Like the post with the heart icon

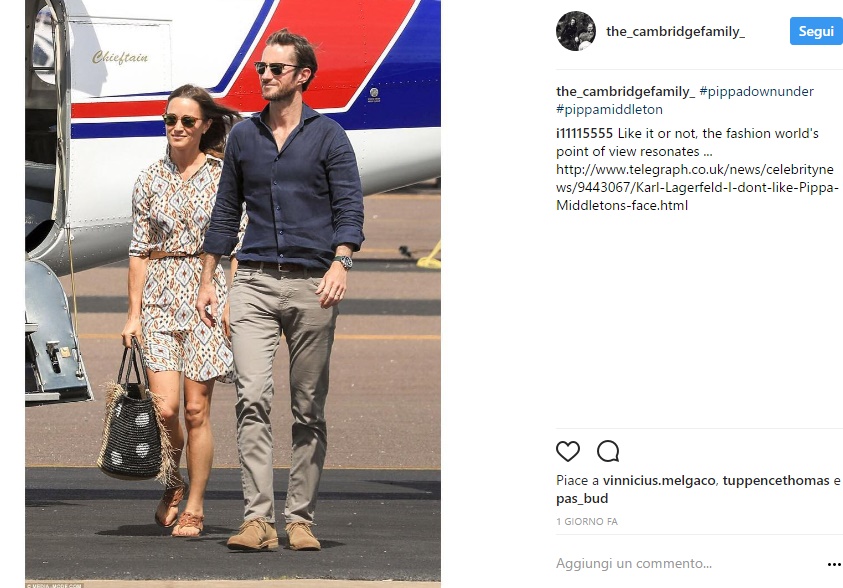coord(568,451)
